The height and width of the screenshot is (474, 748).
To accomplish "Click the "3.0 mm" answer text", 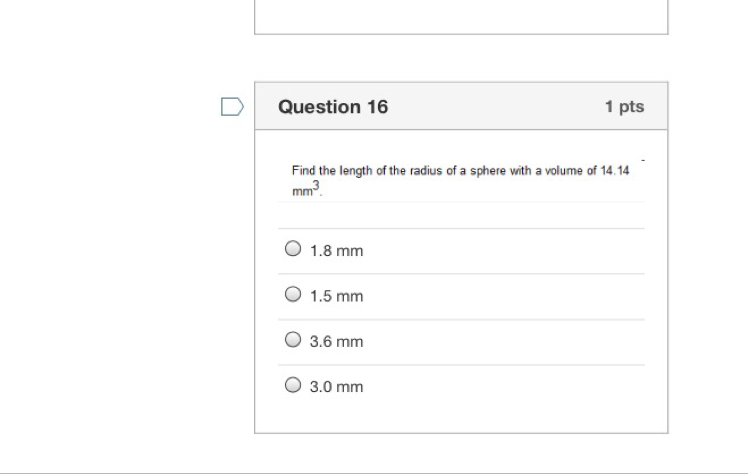I will (336, 386).
